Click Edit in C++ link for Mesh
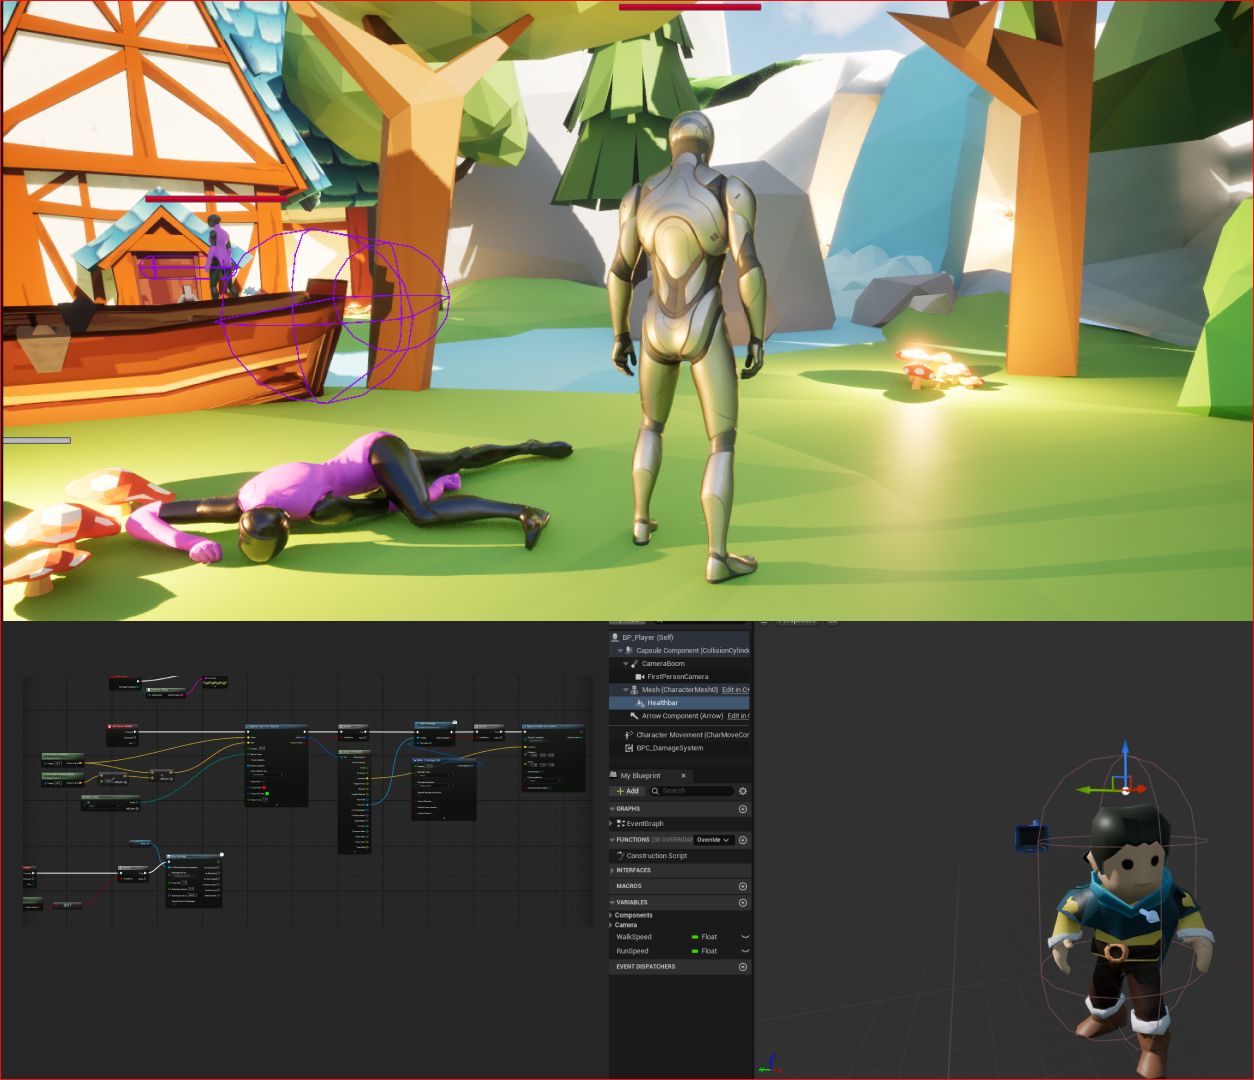 click(735, 690)
